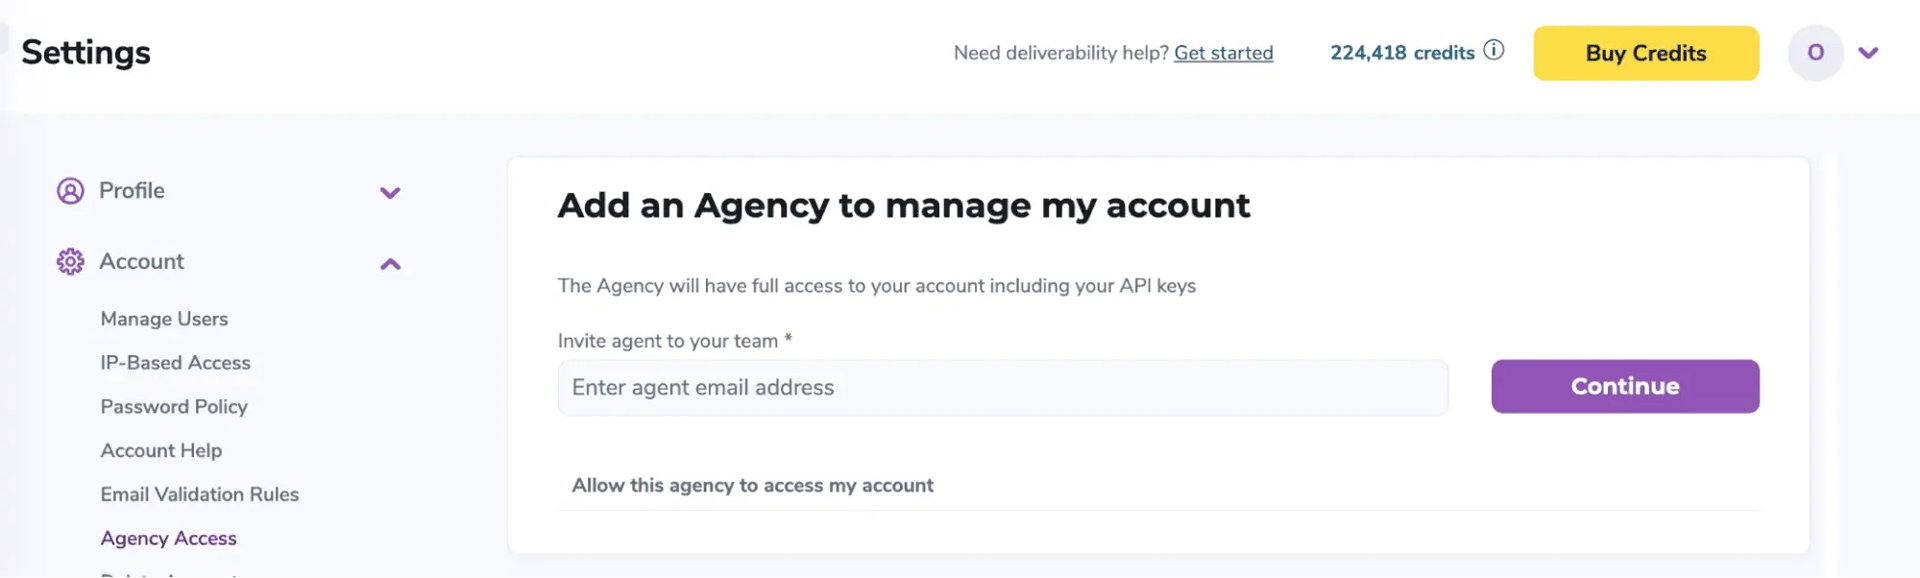Open the account dropdown next to avatar
Screen dimensions: 1920x578
(1869, 53)
